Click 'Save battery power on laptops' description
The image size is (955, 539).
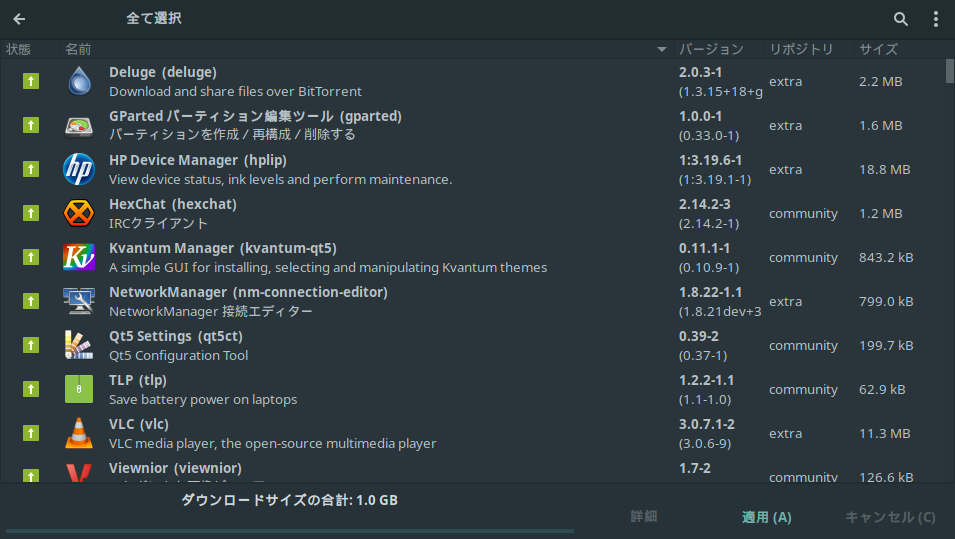203,400
